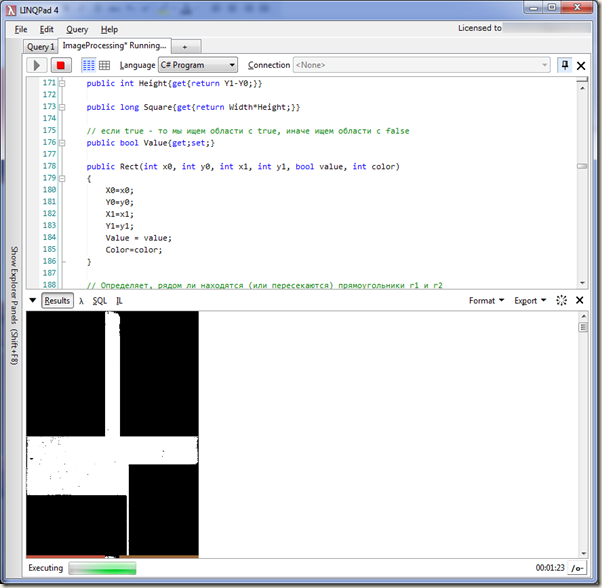Open the Query menu

(x=77, y=30)
